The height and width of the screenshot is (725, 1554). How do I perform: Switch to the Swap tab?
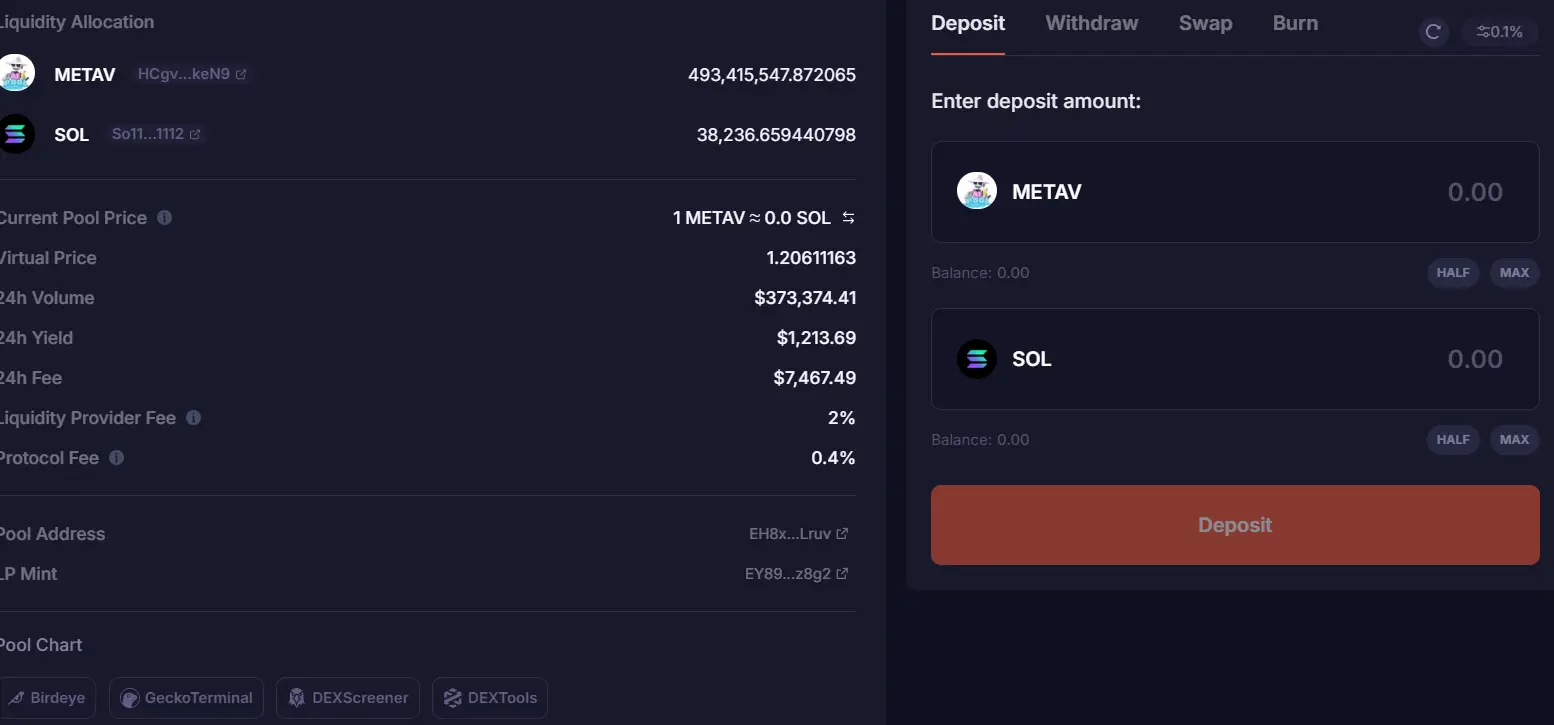(1205, 23)
